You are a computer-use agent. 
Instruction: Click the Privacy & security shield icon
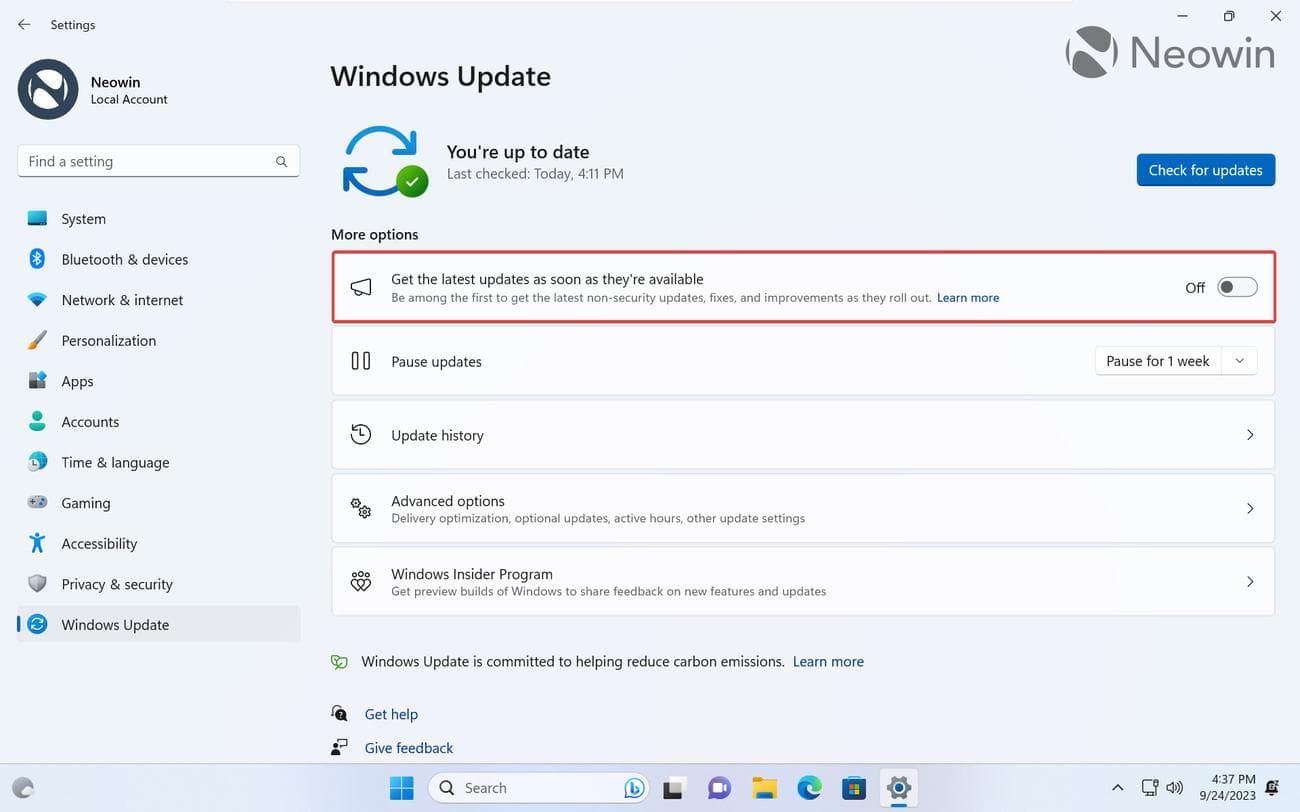click(x=36, y=584)
